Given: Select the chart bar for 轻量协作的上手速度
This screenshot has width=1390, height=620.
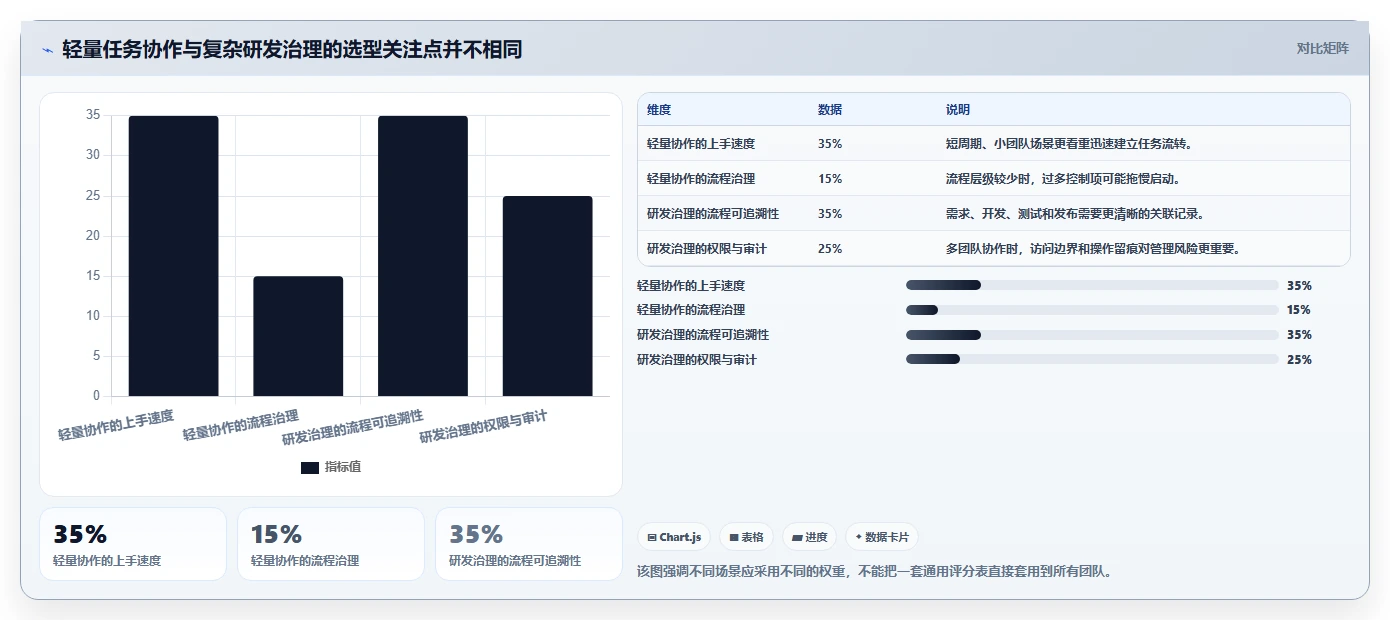Looking at the screenshot, I should point(173,256).
